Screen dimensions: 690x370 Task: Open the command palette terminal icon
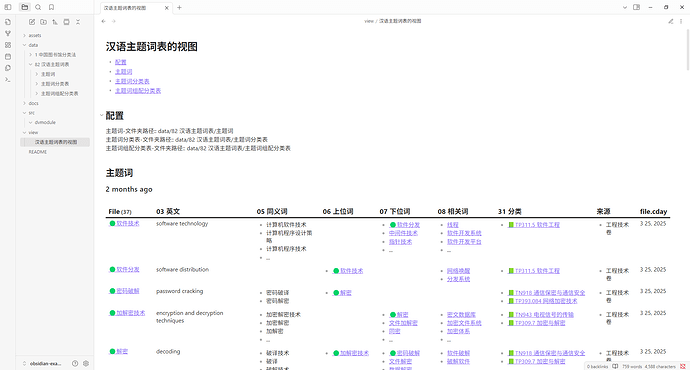click(x=7, y=80)
